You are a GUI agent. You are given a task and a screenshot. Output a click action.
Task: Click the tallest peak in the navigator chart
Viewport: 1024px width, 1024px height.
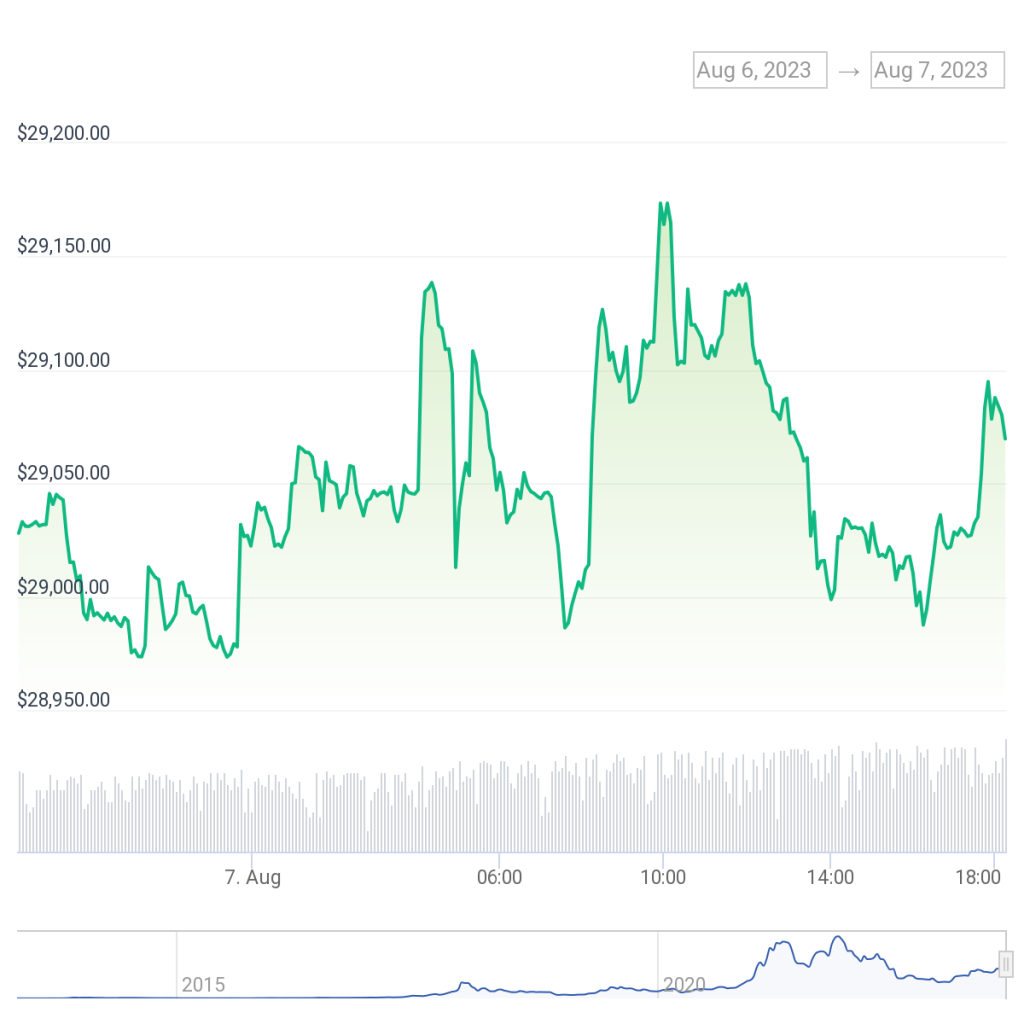pyautogui.click(x=837, y=938)
